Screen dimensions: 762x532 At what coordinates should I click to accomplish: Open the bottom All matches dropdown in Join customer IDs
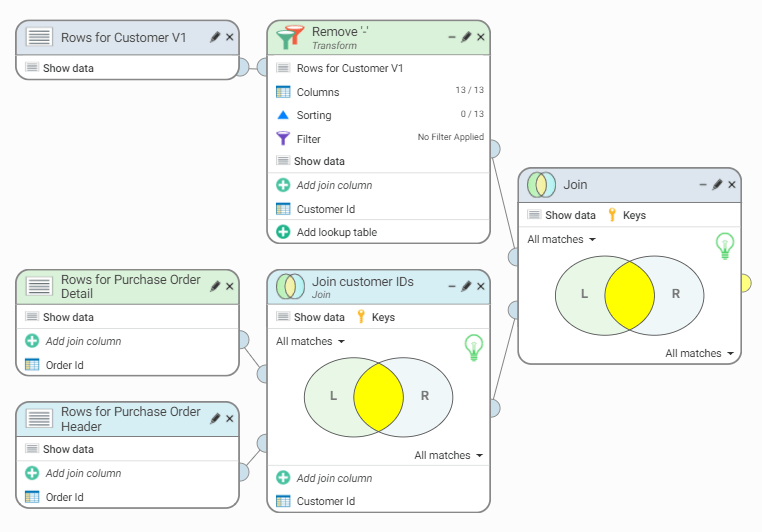click(448, 455)
